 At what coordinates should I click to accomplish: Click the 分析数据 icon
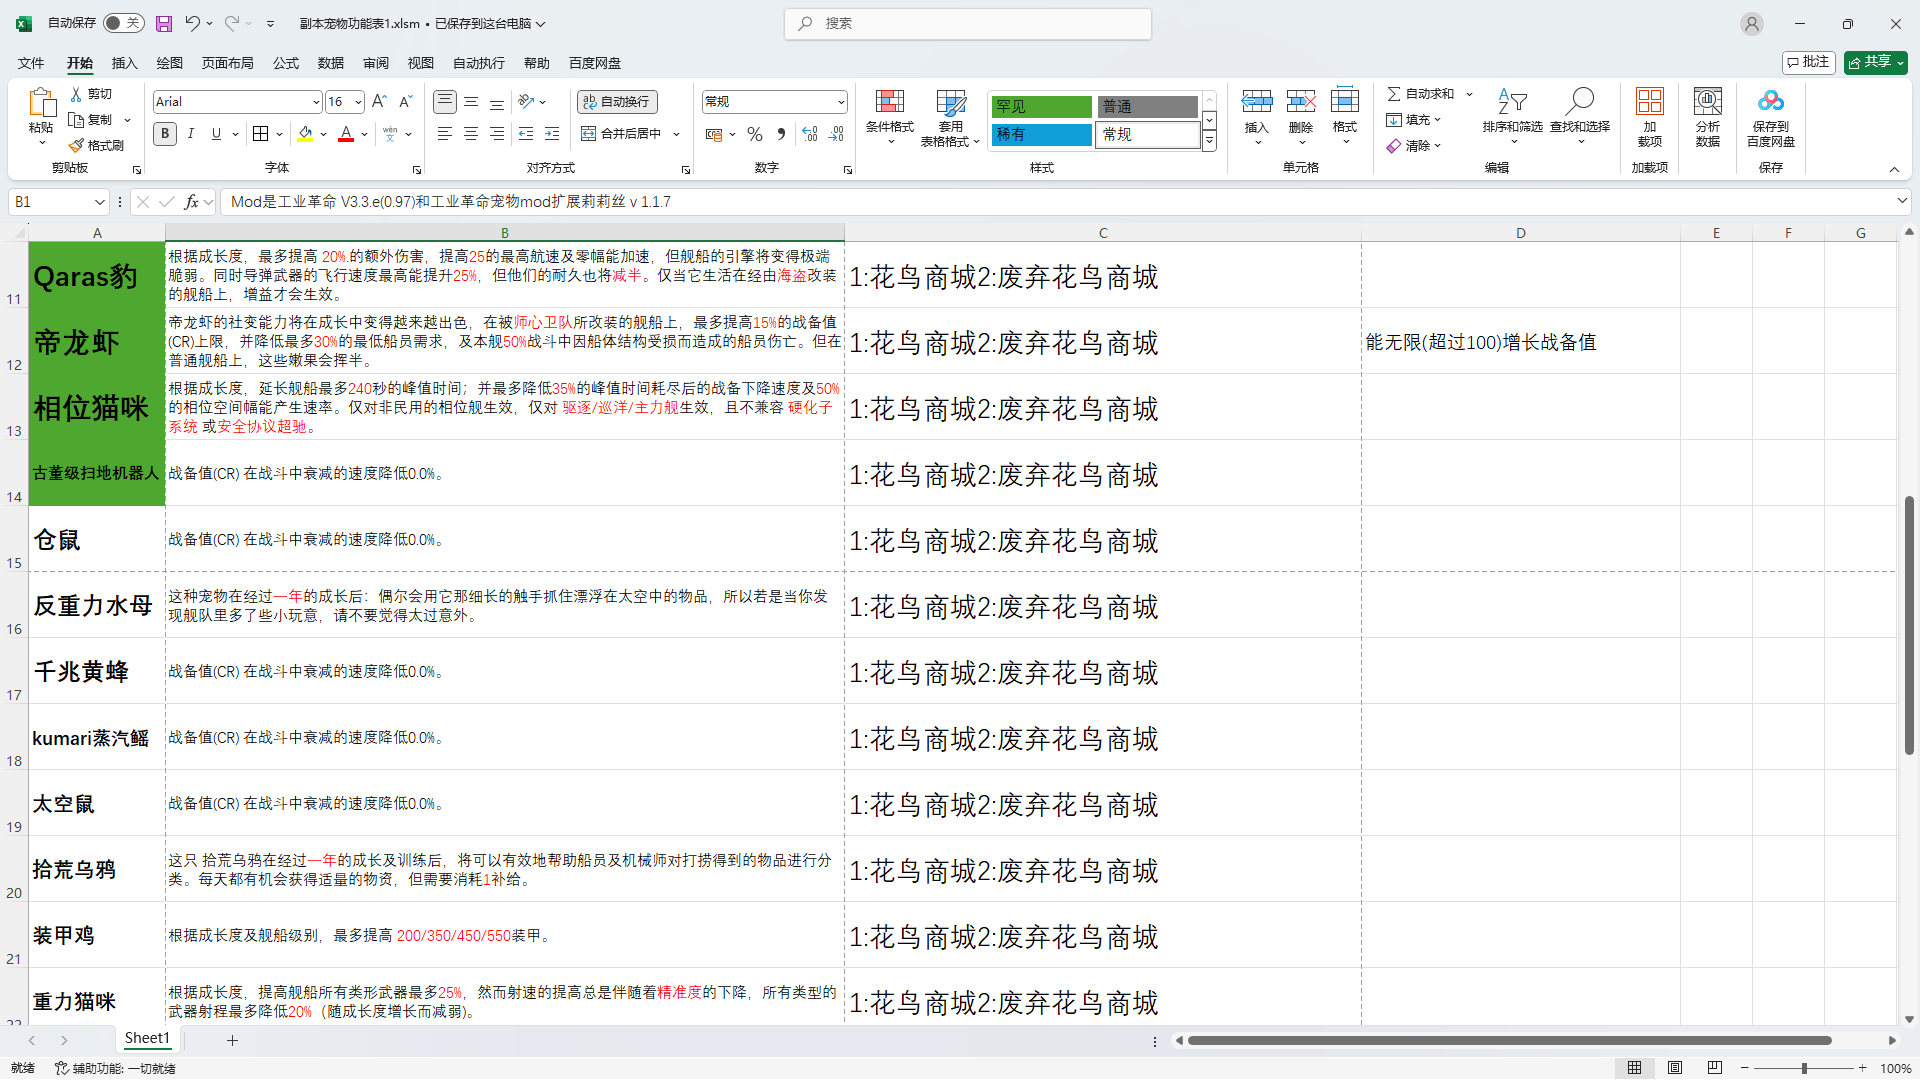(x=1707, y=113)
